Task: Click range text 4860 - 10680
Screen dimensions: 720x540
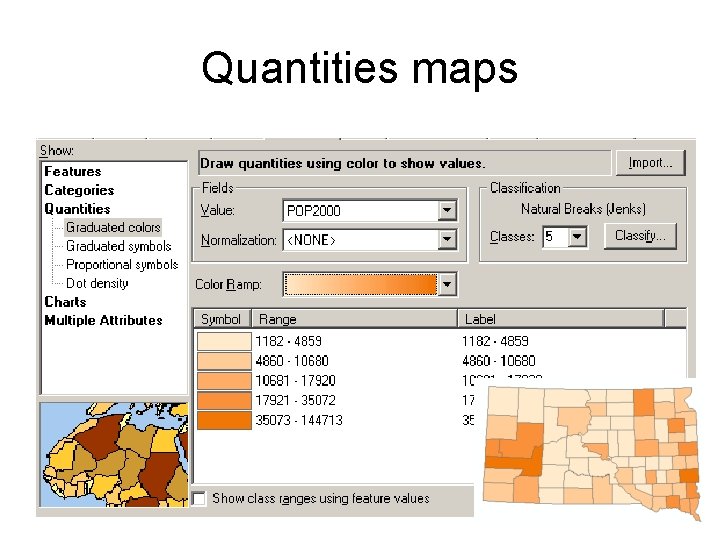Action: coord(292,361)
